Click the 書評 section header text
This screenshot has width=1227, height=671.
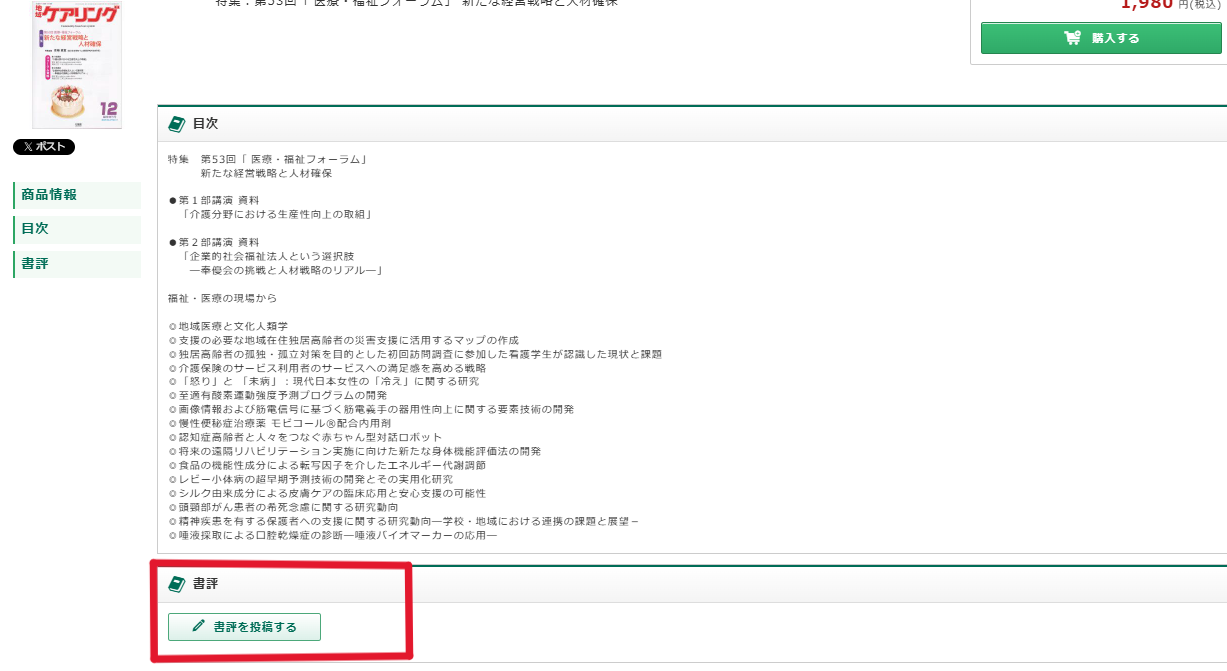pos(205,584)
